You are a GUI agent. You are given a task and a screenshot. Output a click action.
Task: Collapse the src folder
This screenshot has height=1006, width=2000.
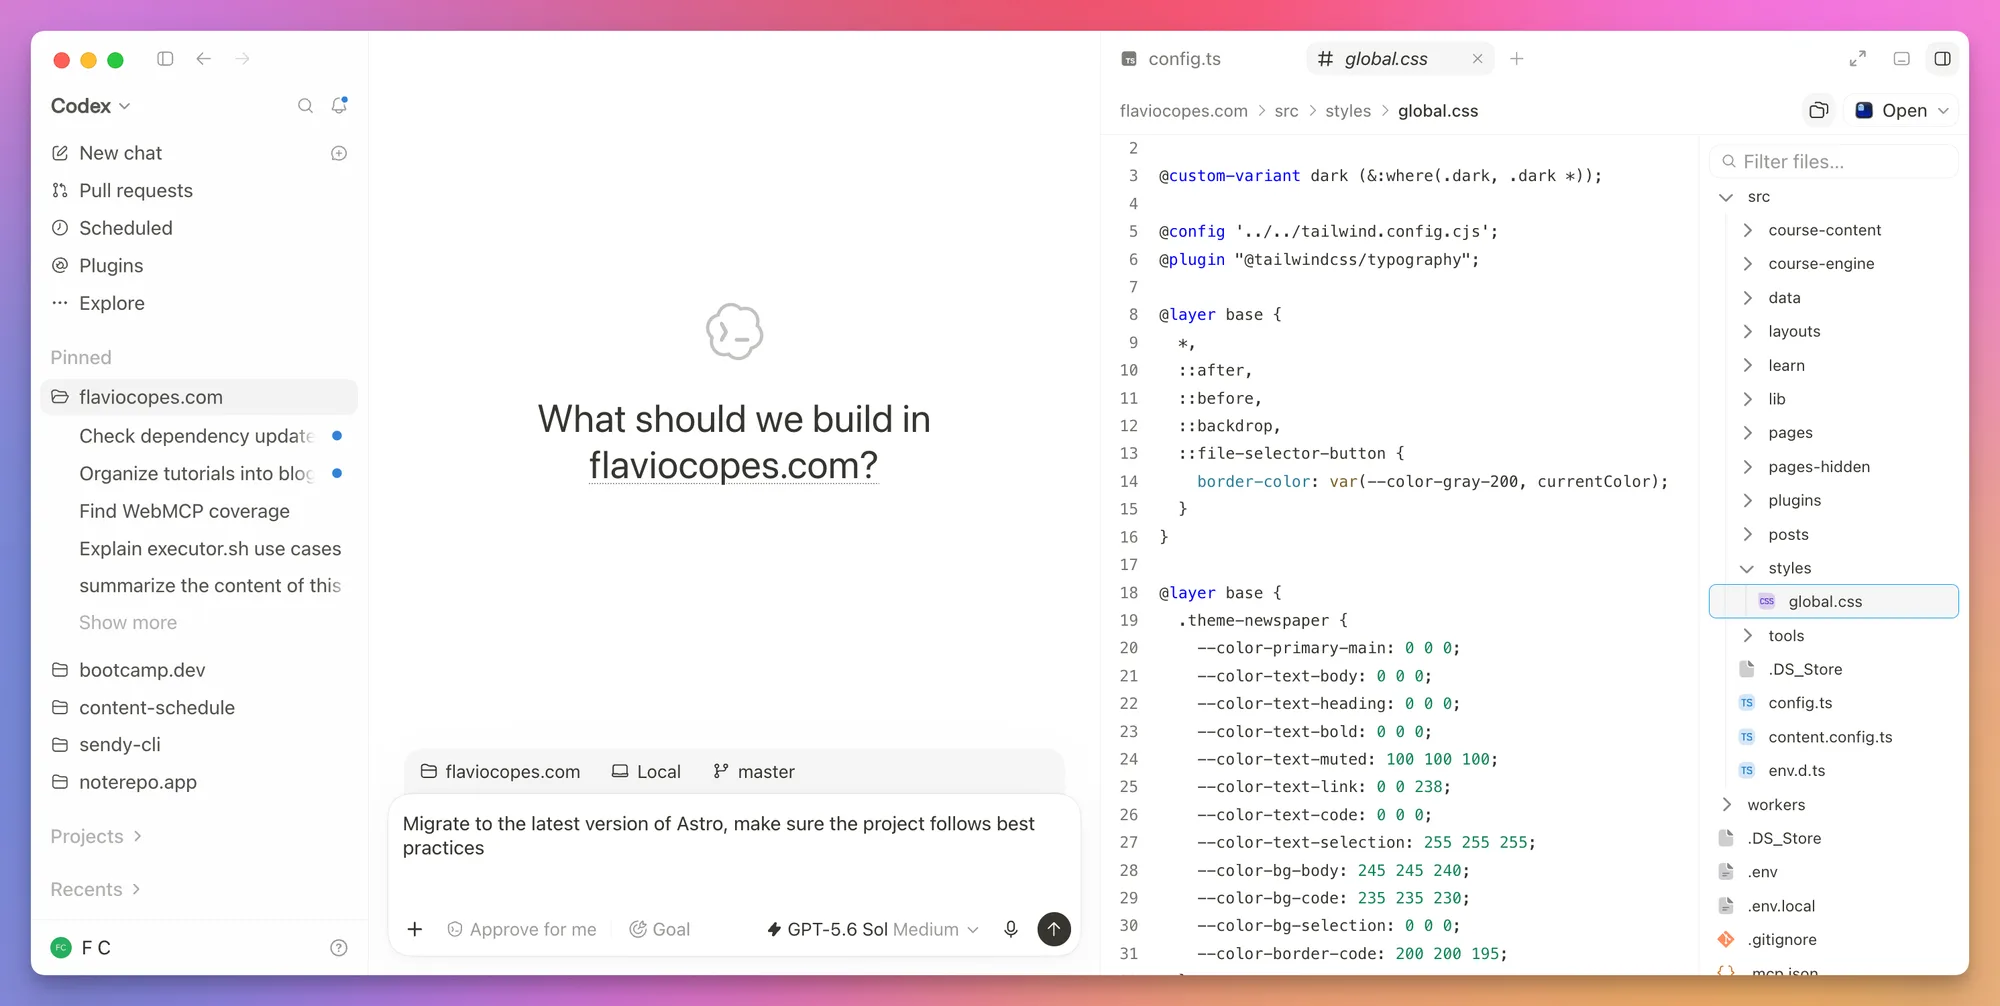[1726, 197]
